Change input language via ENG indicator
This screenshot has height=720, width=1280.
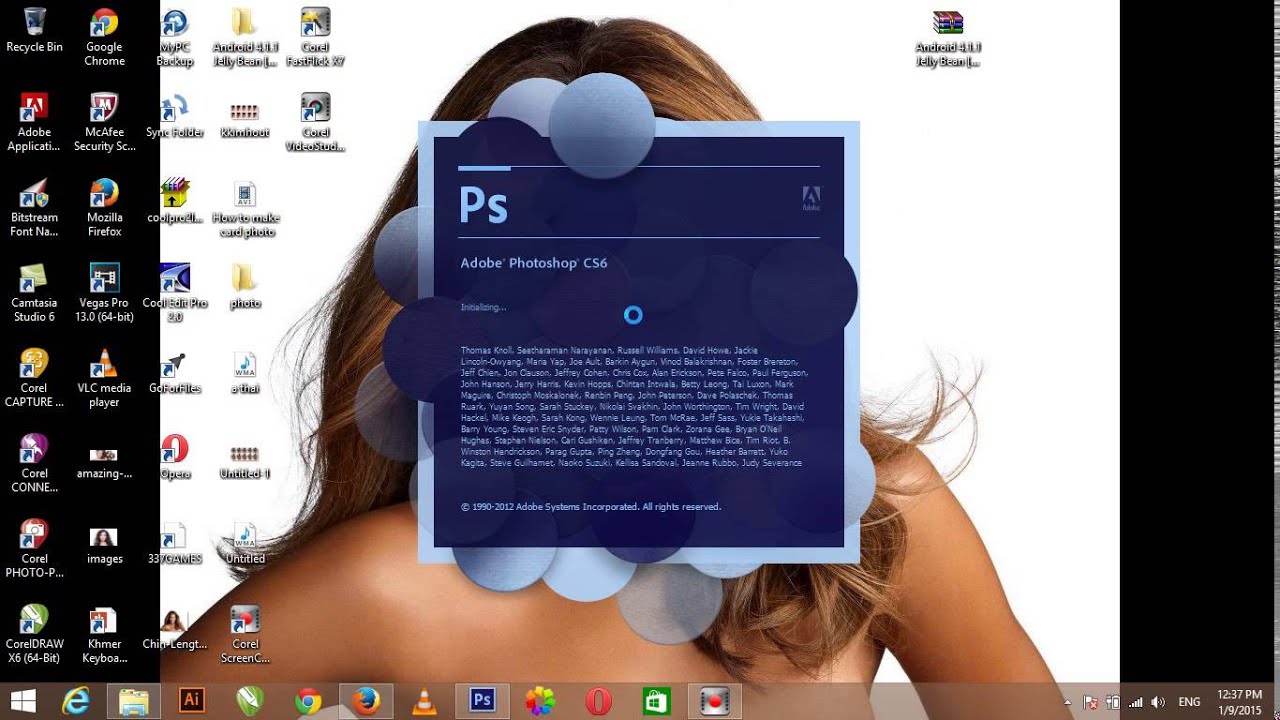pyautogui.click(x=1190, y=702)
